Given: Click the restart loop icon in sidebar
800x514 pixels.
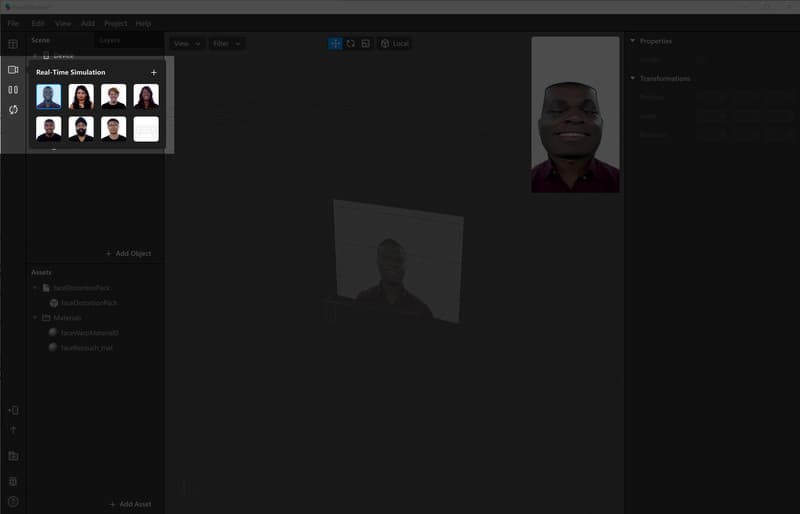Looking at the screenshot, I should pyautogui.click(x=13, y=110).
